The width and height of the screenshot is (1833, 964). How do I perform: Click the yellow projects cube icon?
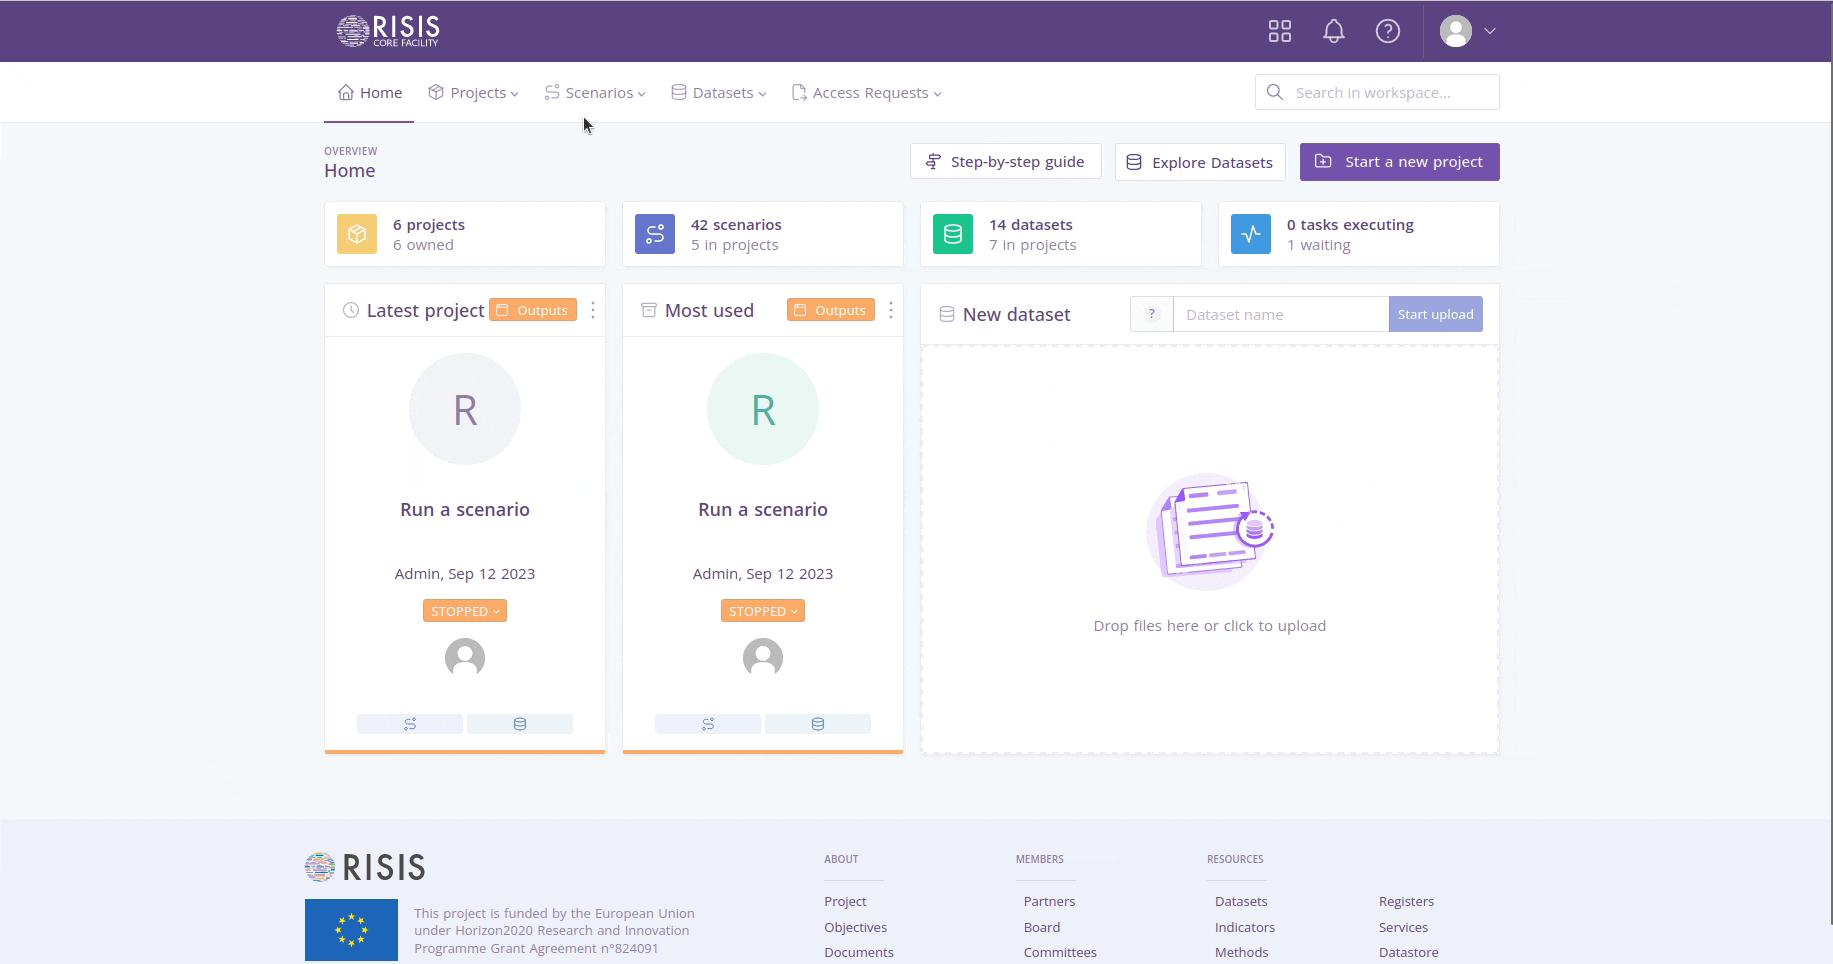click(357, 234)
